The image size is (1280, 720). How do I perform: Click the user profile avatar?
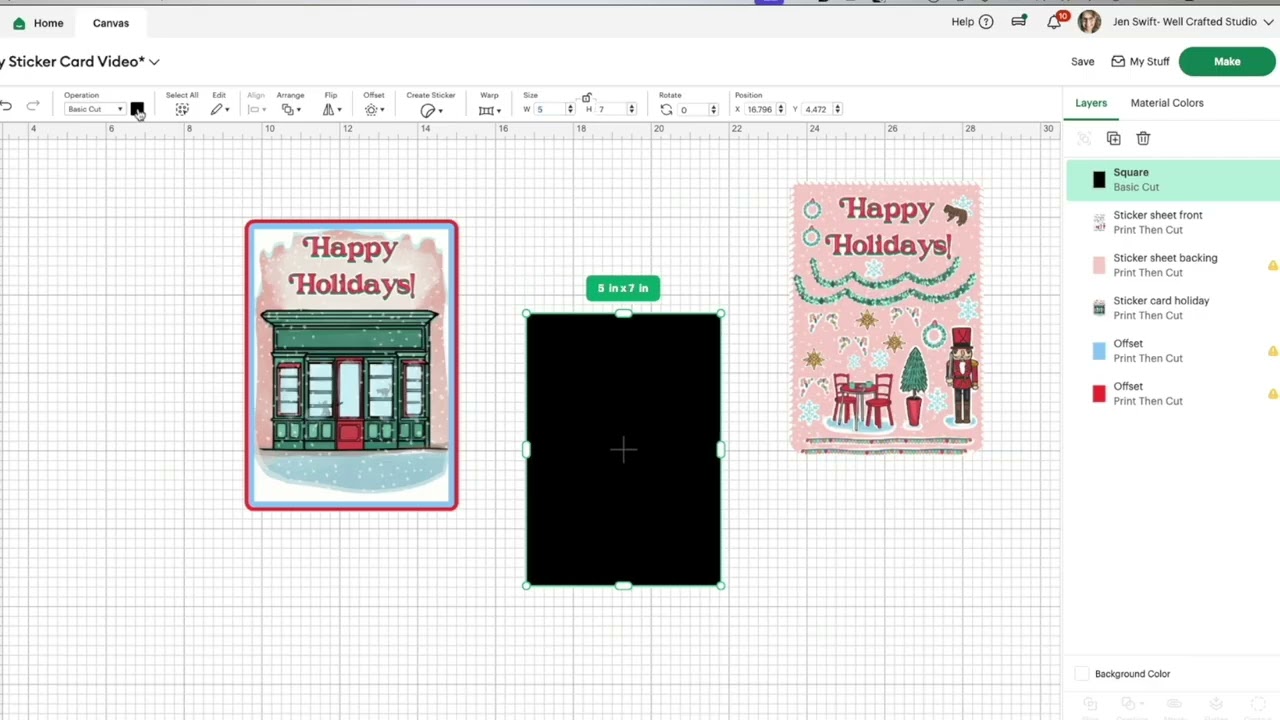1089,22
